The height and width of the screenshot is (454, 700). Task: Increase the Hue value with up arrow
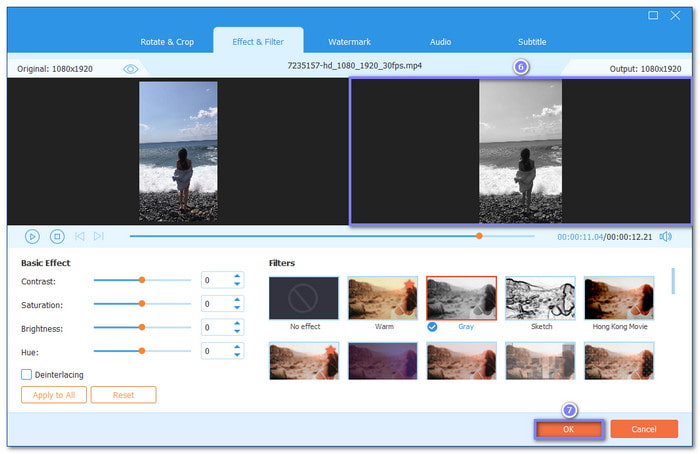pos(237,347)
